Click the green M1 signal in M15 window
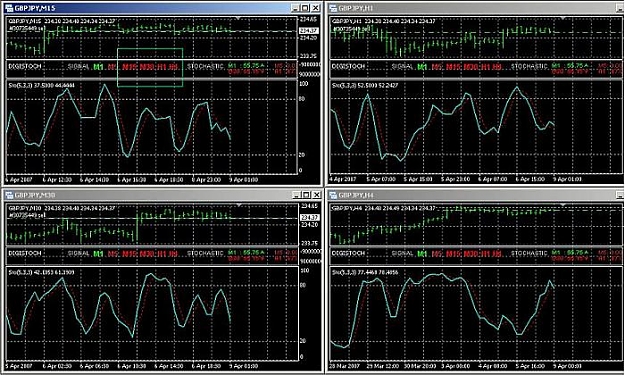Screen dimensions: 625x375 pyautogui.click(x=98, y=67)
